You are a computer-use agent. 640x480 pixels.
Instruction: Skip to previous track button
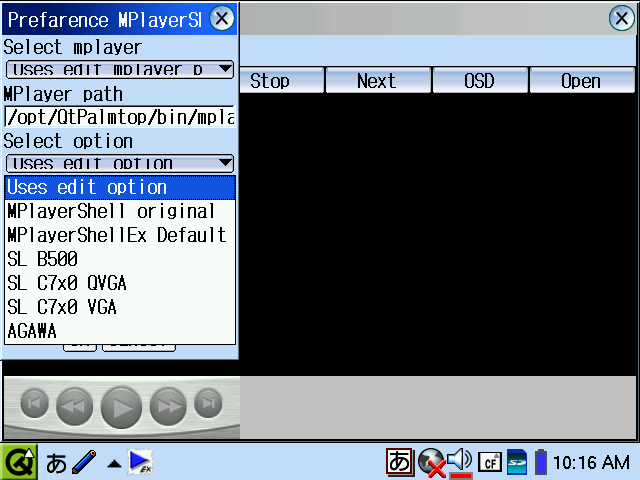(x=34, y=404)
